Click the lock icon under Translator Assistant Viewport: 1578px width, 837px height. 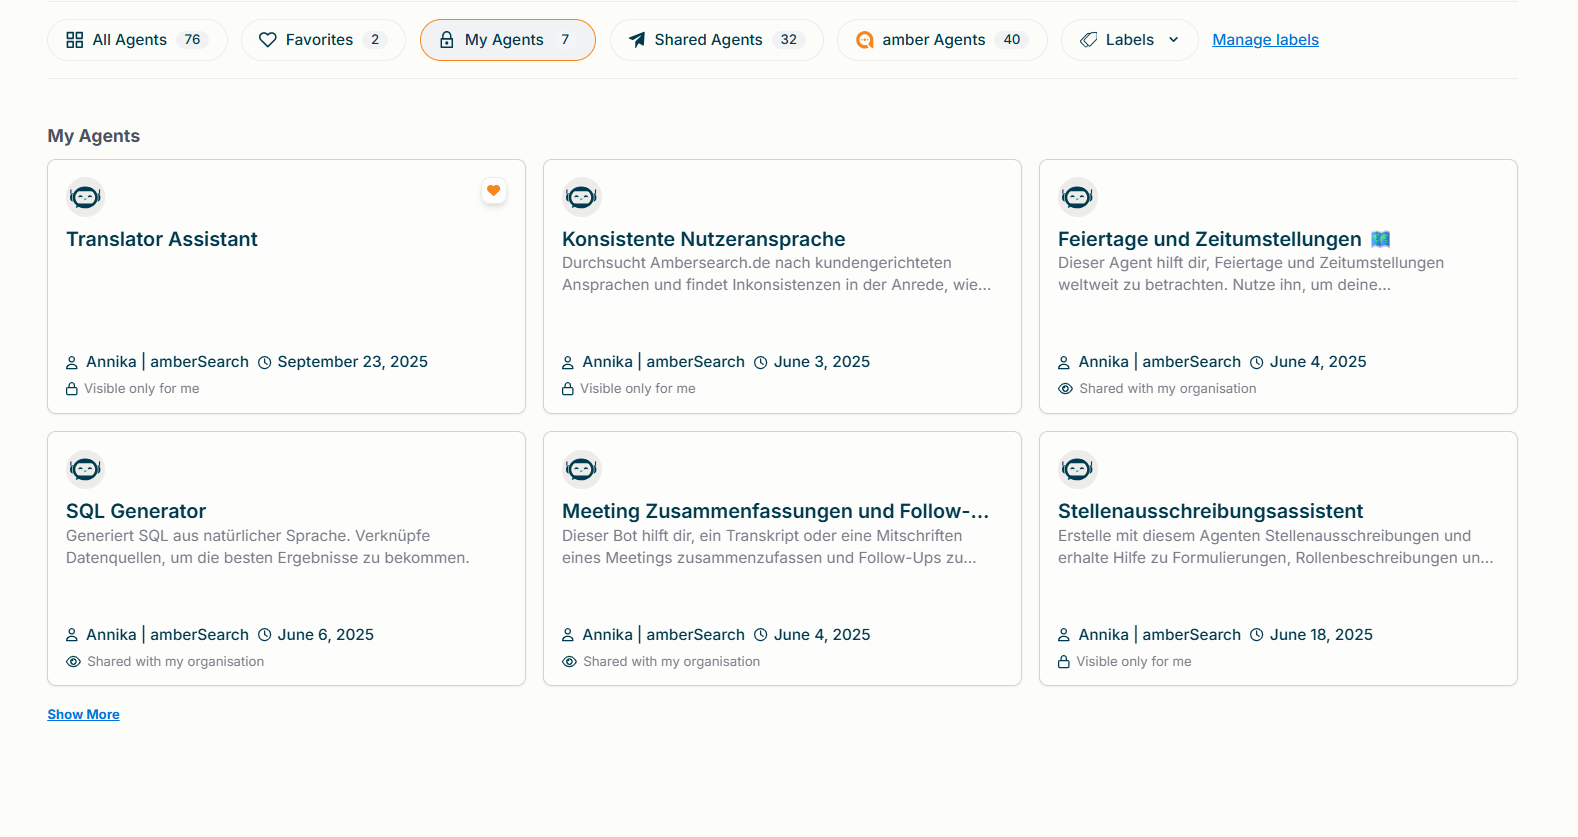click(72, 389)
